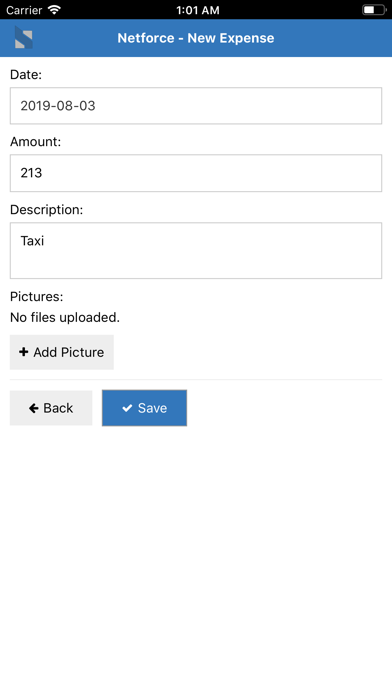
Task: Click the Description: label
Action: pos(47,210)
